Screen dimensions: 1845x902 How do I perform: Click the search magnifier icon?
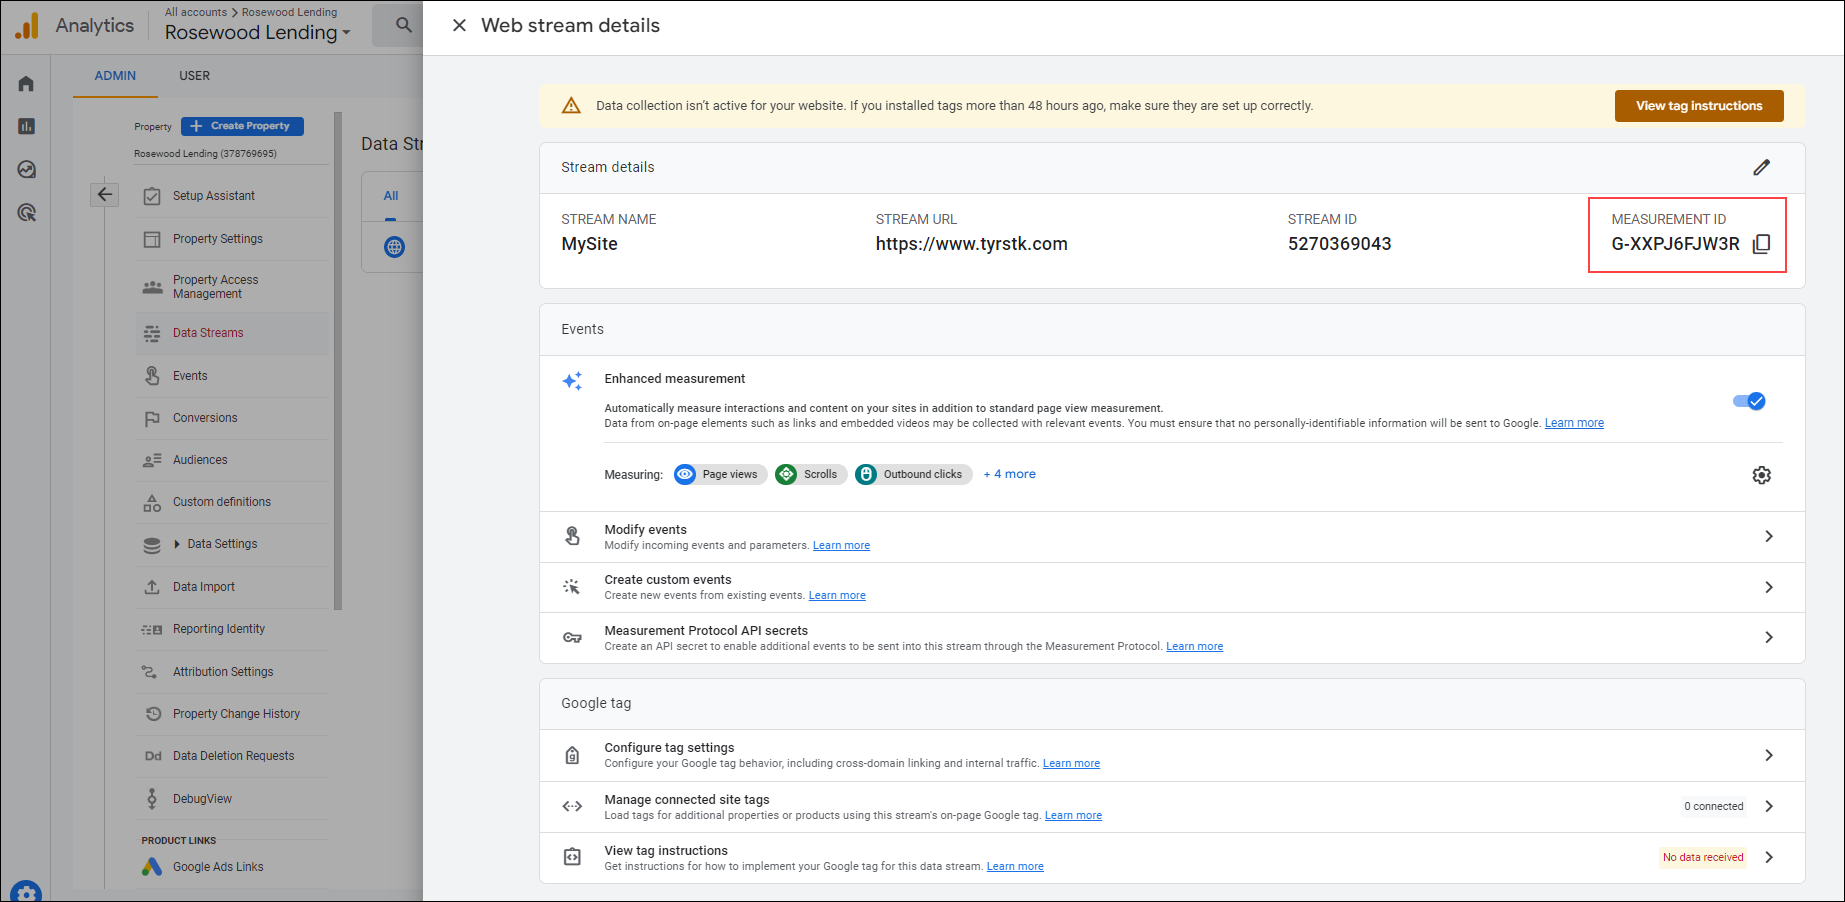click(x=404, y=25)
